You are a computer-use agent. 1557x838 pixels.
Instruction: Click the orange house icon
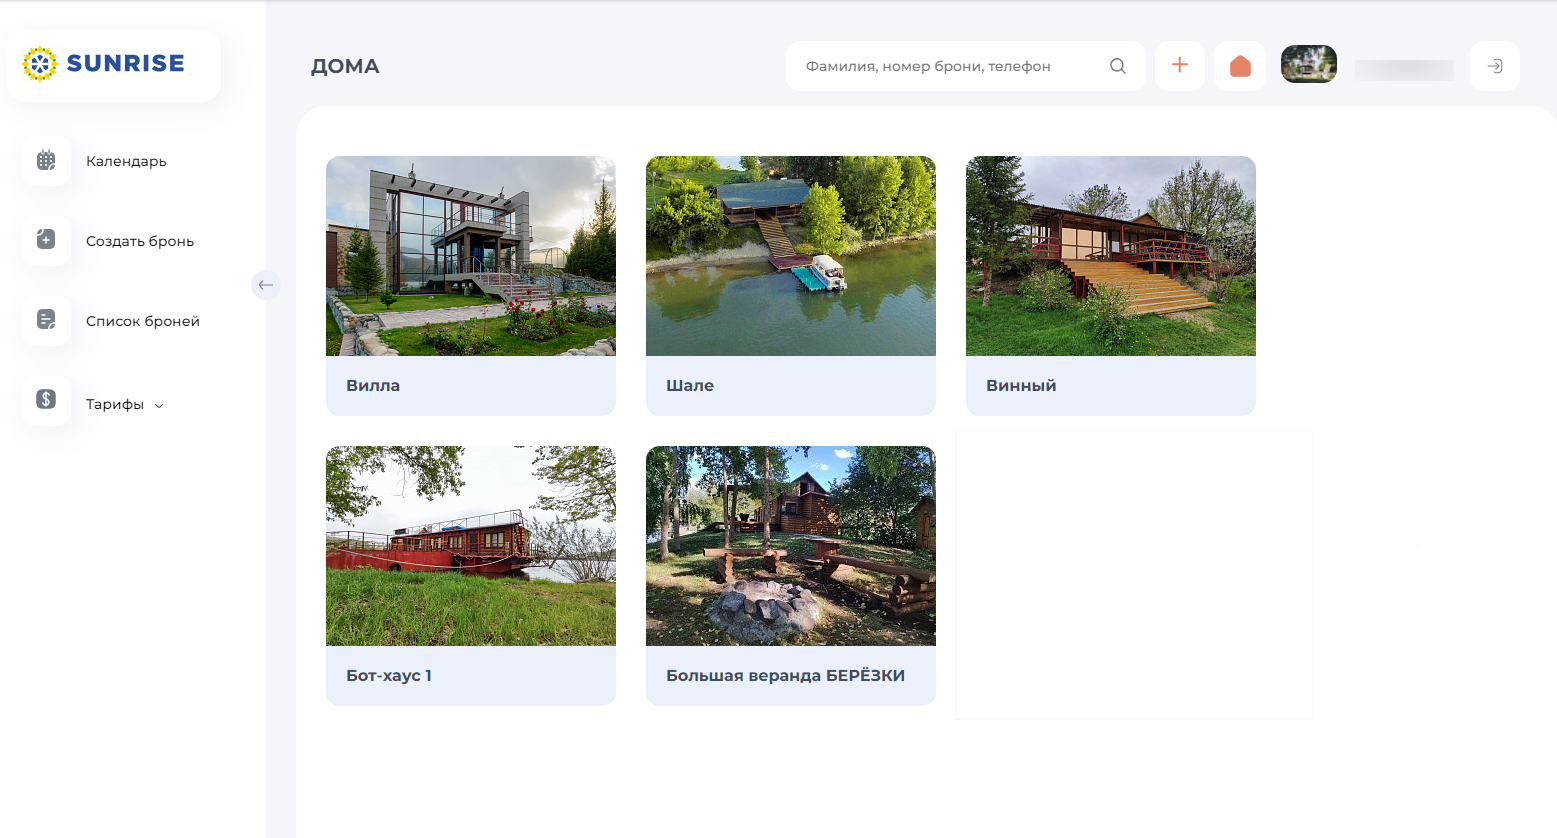(x=1240, y=66)
